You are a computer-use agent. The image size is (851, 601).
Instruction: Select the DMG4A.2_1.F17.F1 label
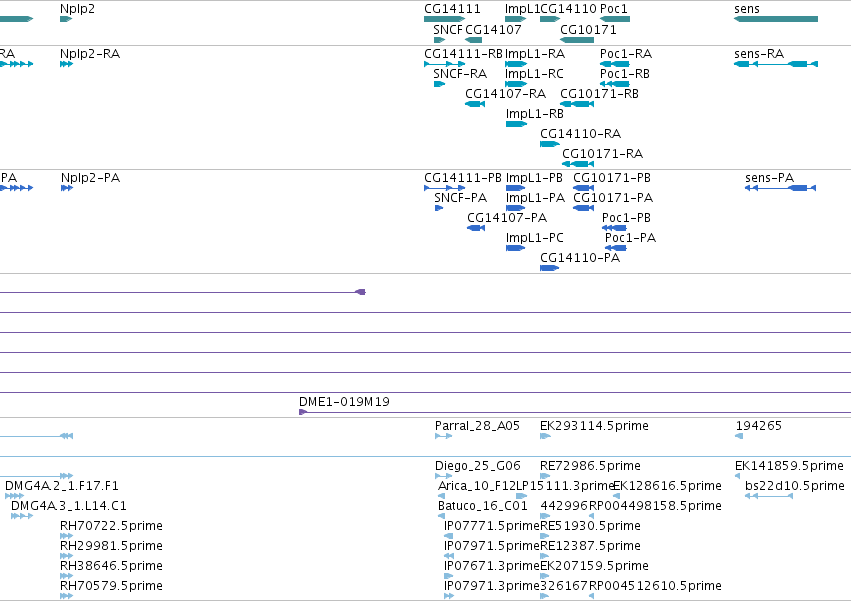(x=62, y=486)
